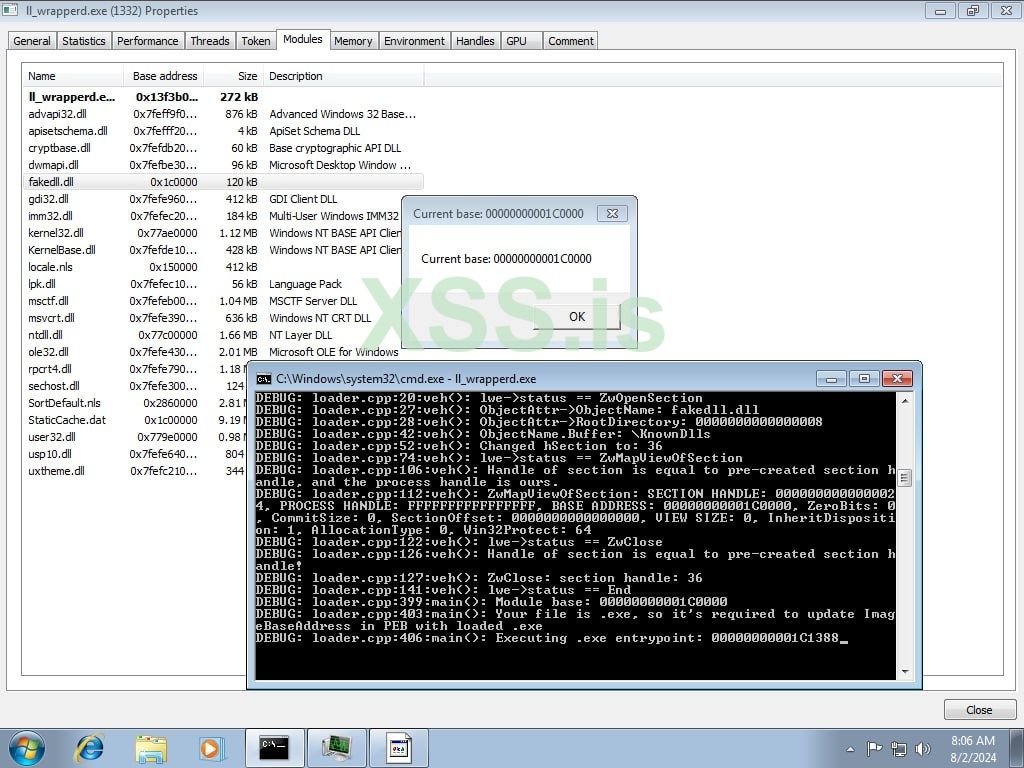Open the Windows Start menu

pyautogui.click(x=27, y=747)
